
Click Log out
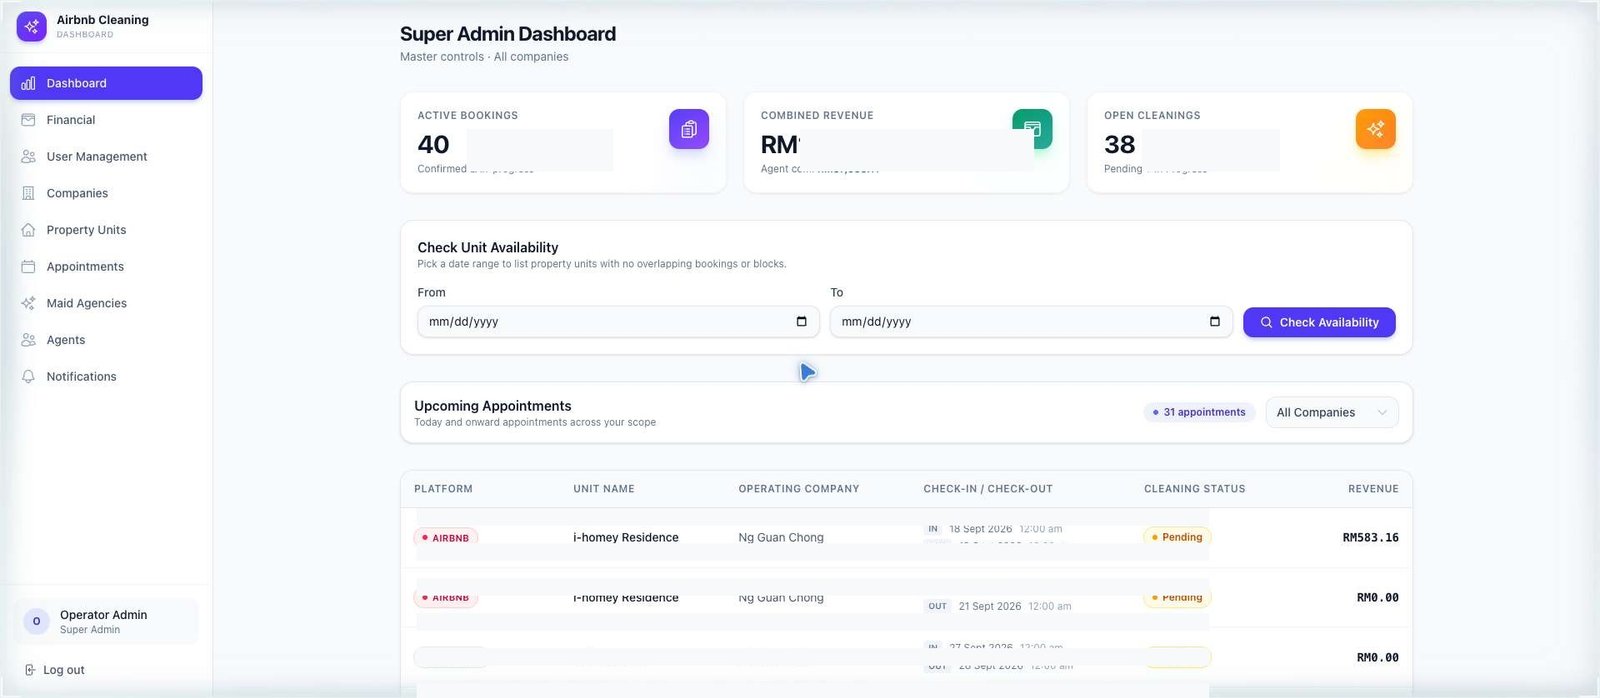pos(55,670)
